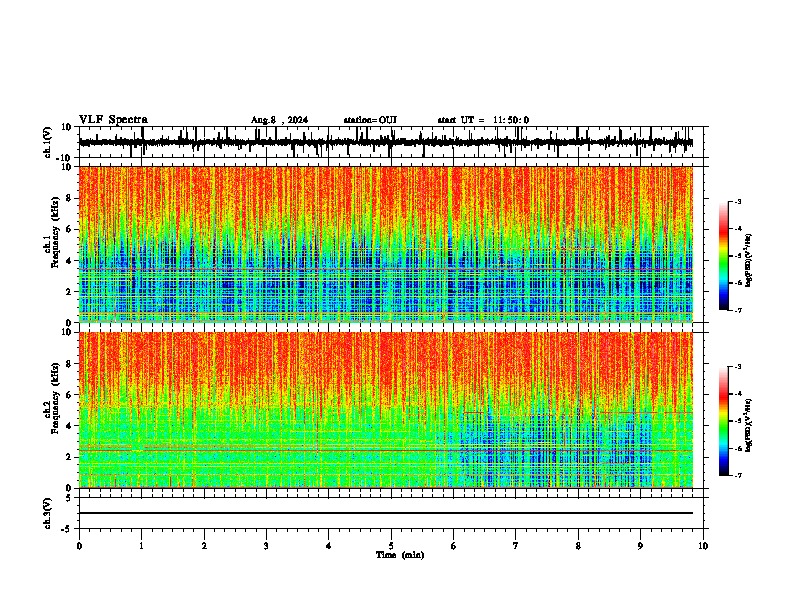Select the date text "Aug.8 , 2024"

279,120
